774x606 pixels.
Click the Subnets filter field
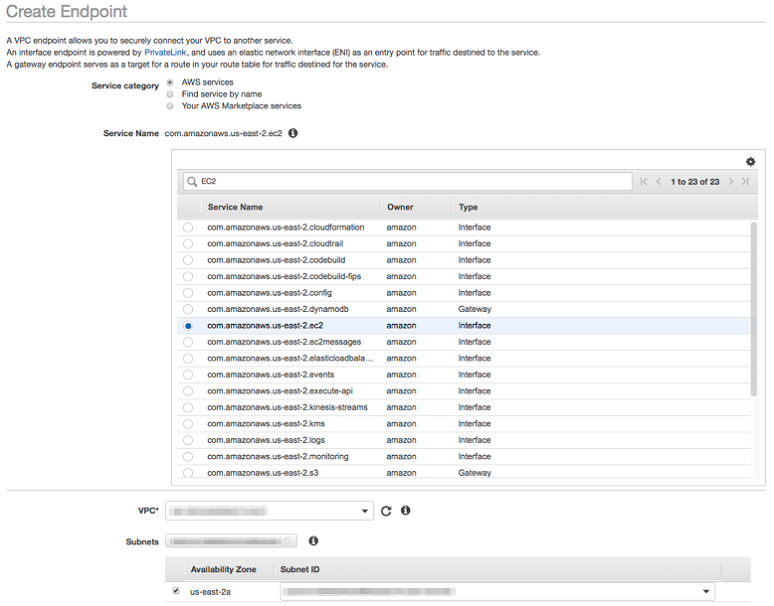pyautogui.click(x=232, y=541)
